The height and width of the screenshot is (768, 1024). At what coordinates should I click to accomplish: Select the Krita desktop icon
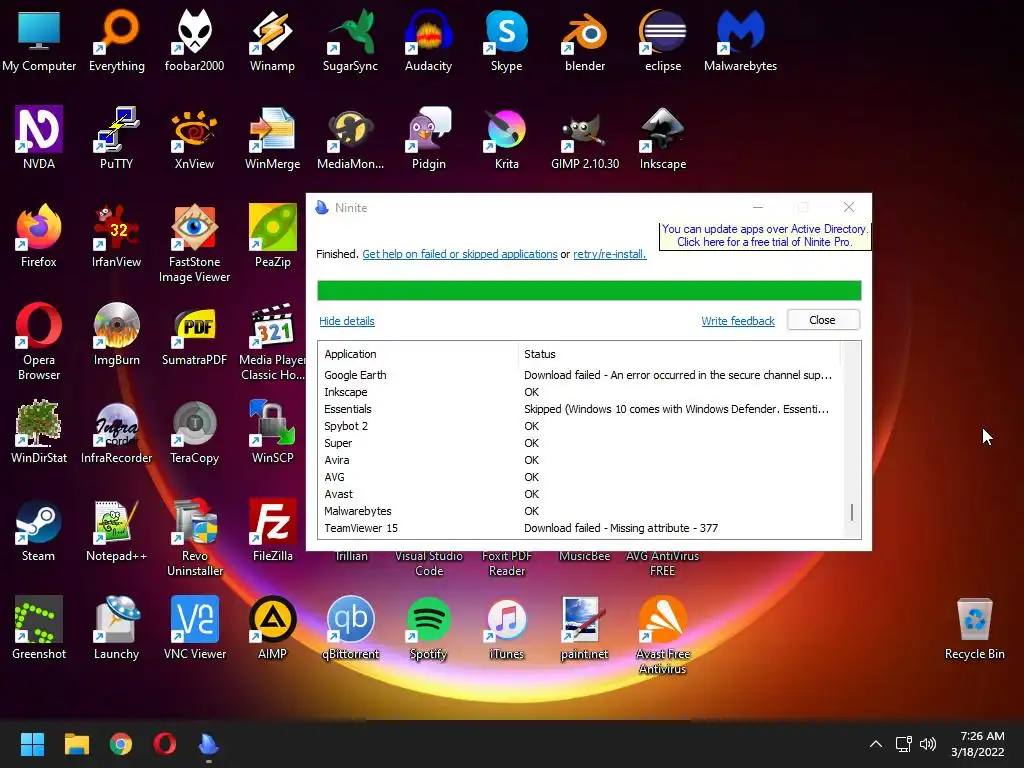[506, 138]
